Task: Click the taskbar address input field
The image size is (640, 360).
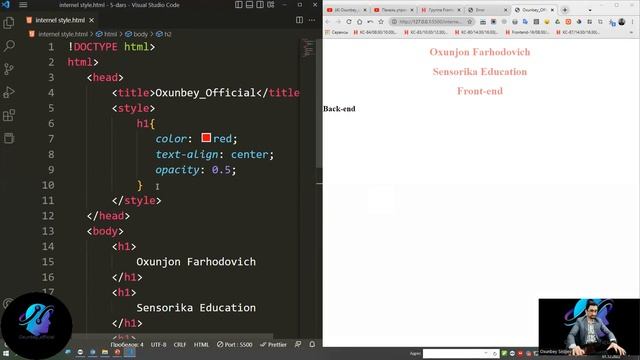Action: pos(460,353)
